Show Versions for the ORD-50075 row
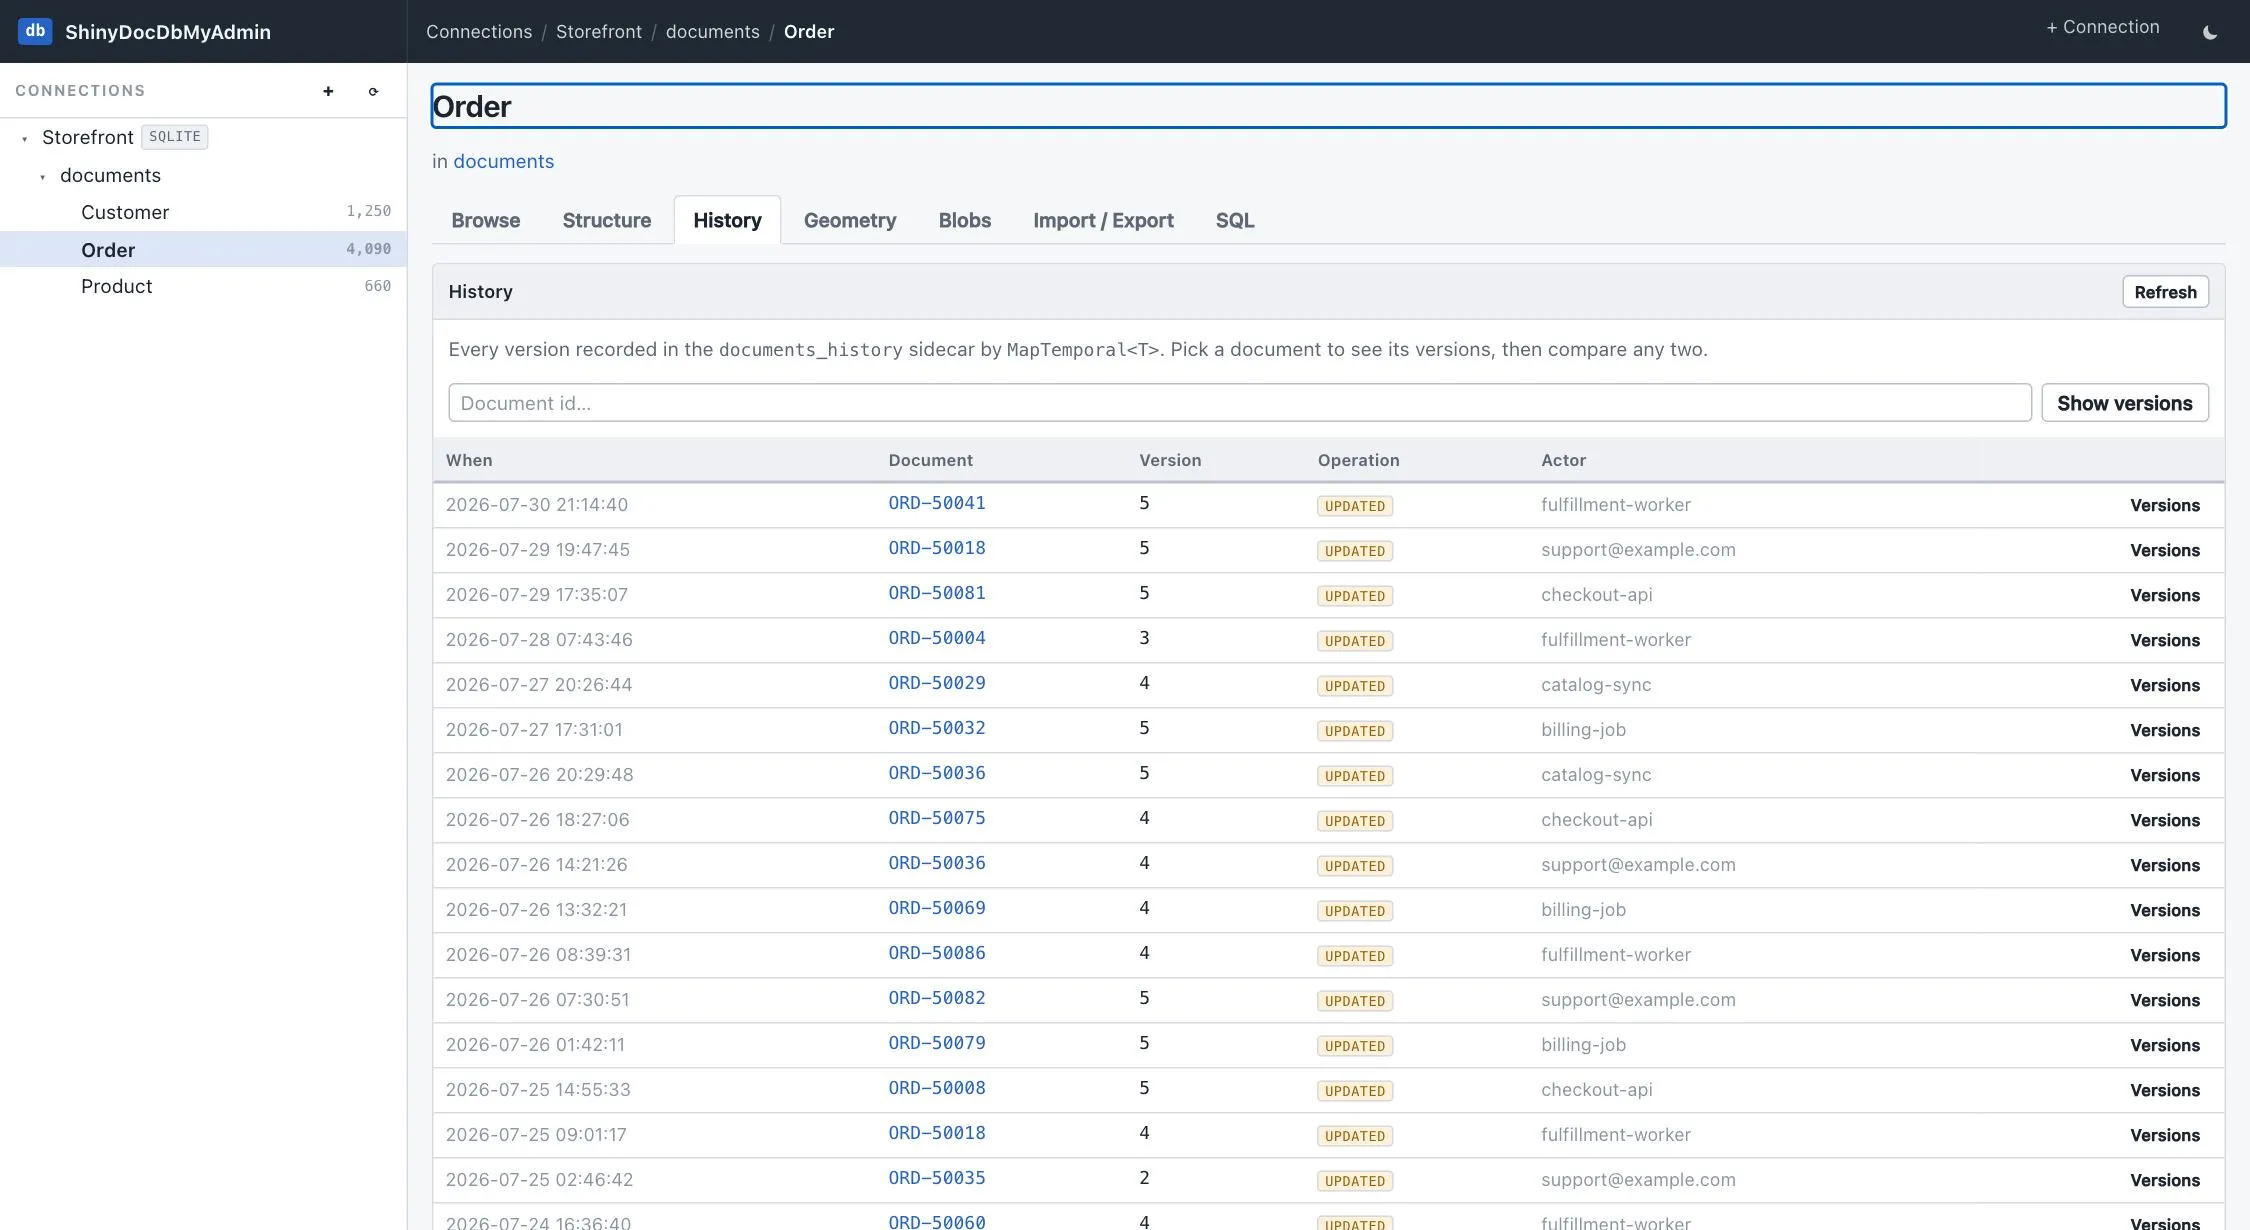 point(2165,820)
